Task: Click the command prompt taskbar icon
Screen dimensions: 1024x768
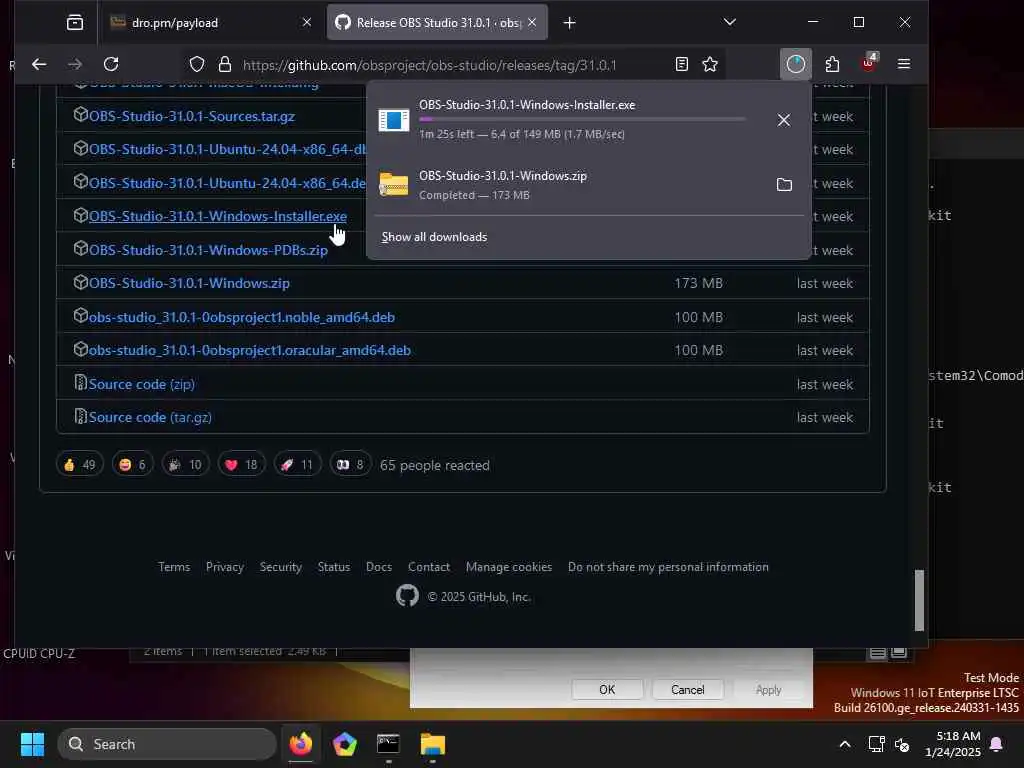Action: pyautogui.click(x=389, y=744)
